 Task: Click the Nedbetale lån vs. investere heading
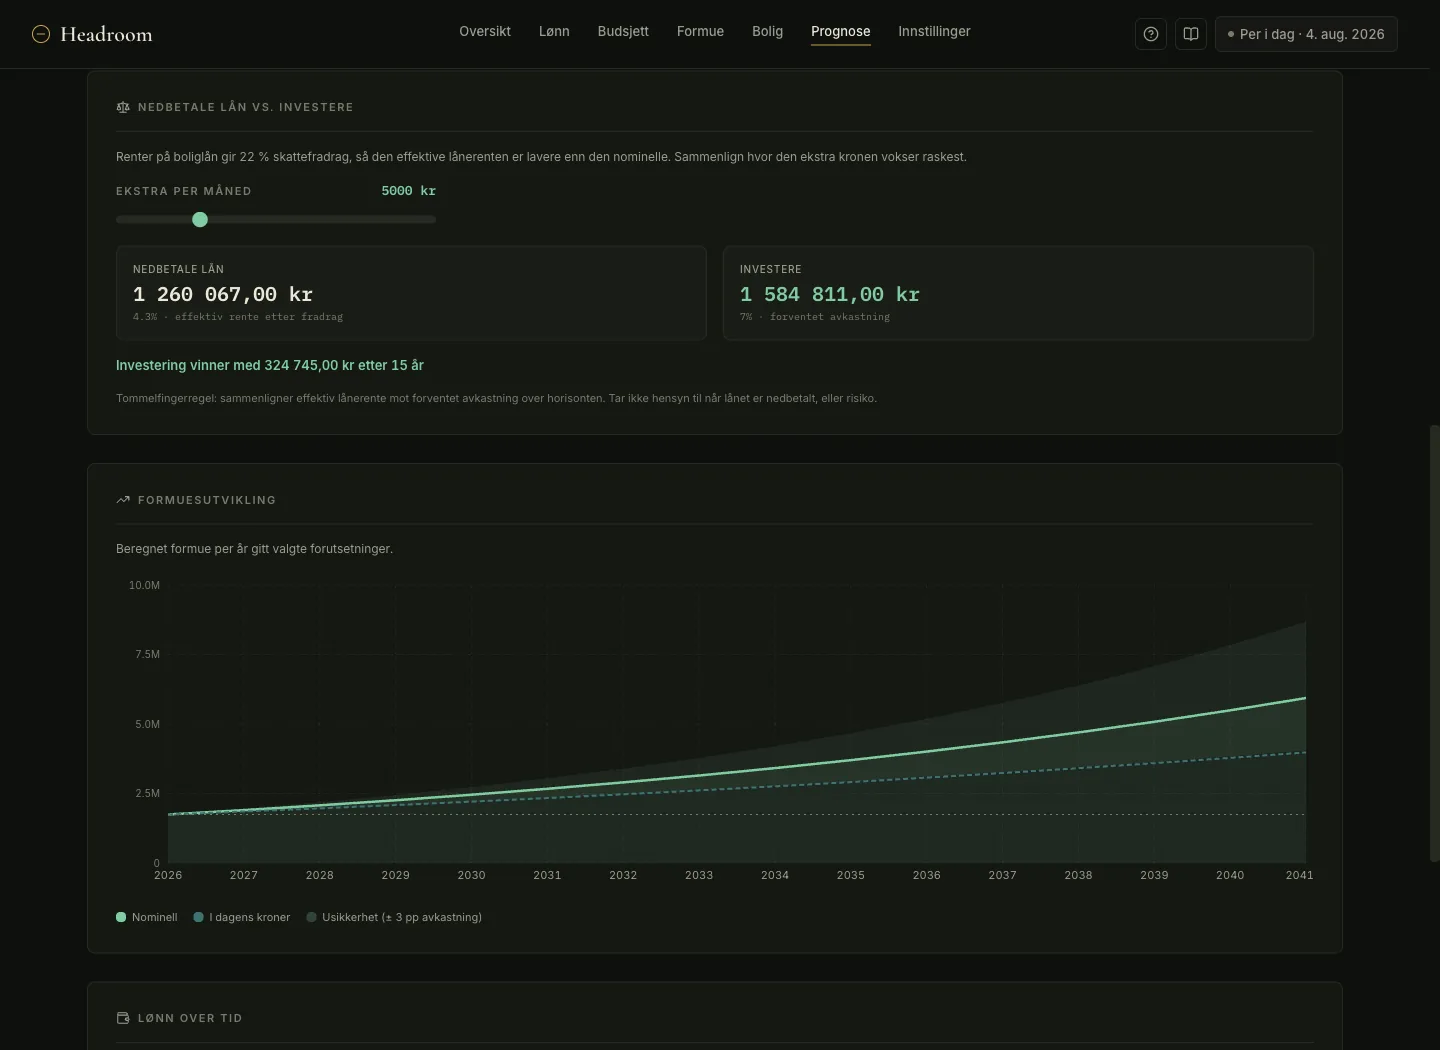[246, 107]
